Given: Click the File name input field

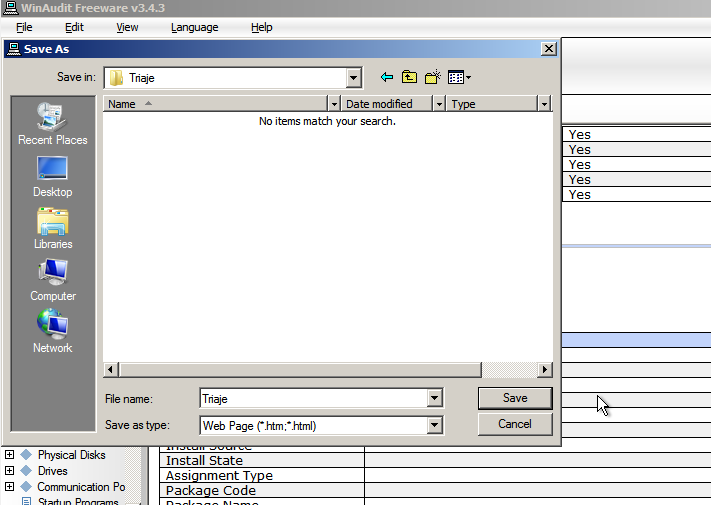Looking at the screenshot, I should tap(314, 398).
